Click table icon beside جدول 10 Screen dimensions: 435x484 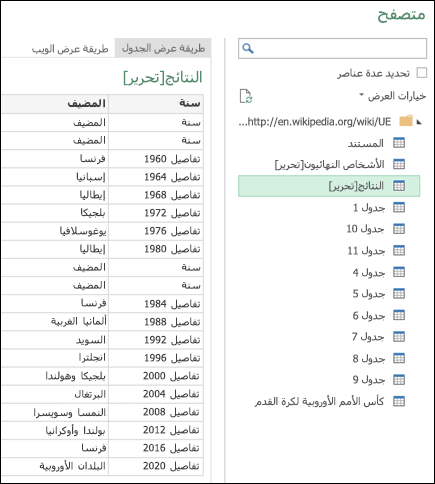pos(399,229)
